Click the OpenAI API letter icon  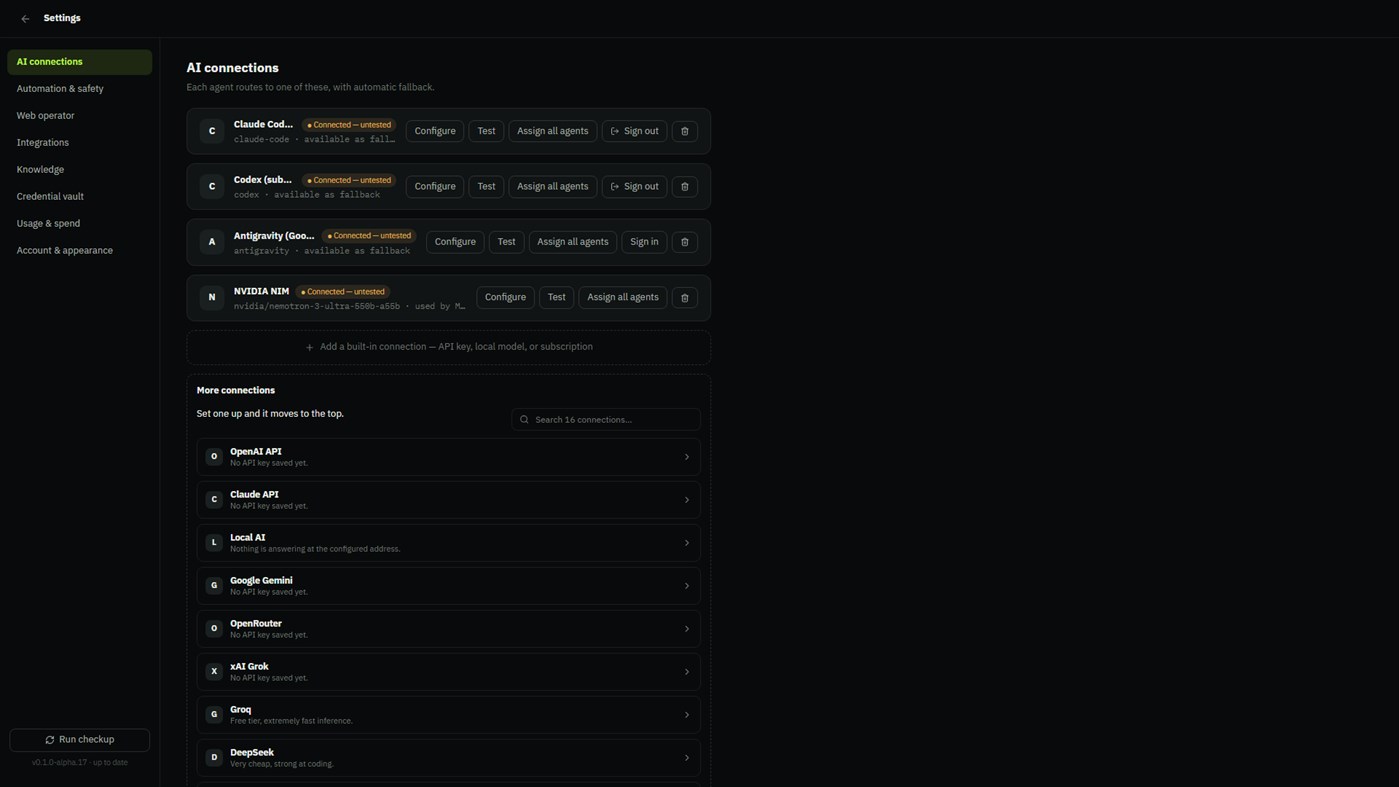pos(214,457)
